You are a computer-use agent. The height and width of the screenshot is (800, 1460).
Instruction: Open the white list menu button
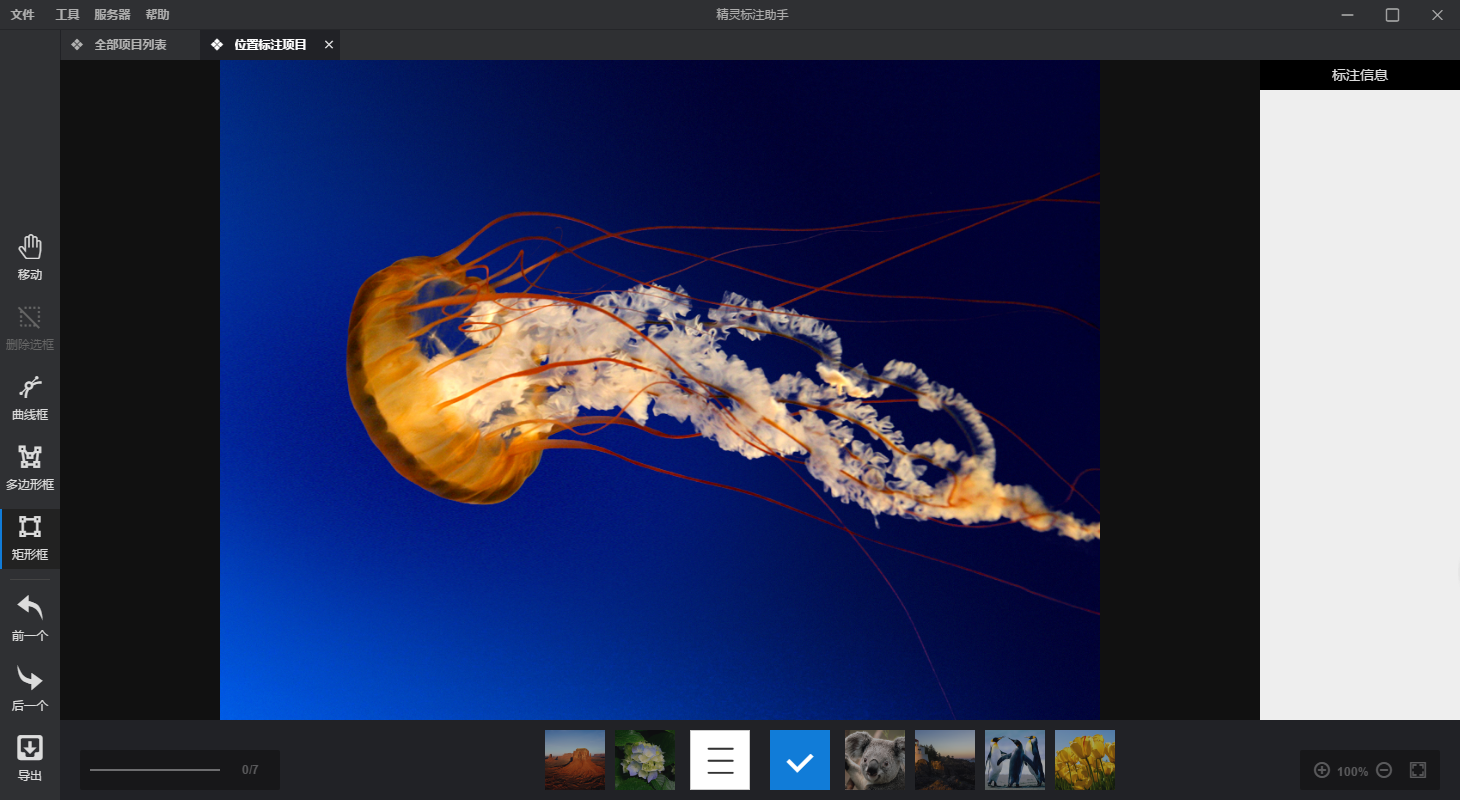pyautogui.click(x=720, y=760)
